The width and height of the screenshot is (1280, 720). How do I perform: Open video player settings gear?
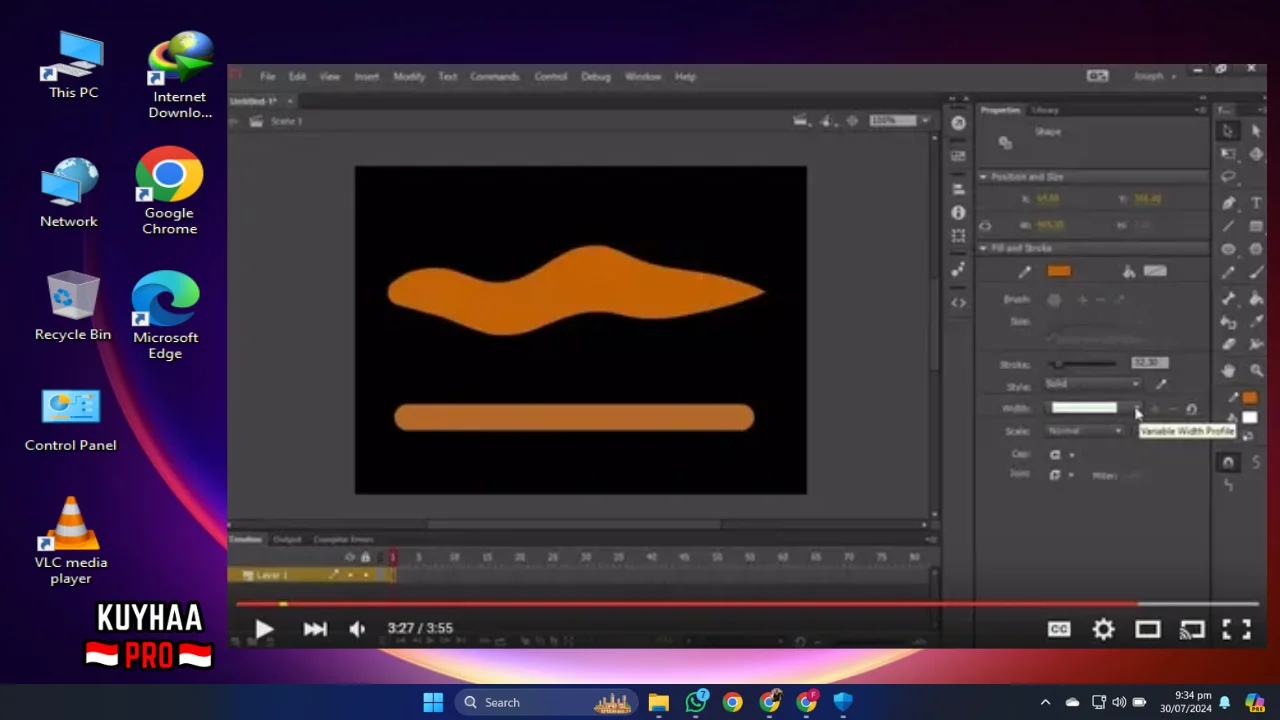point(1103,628)
